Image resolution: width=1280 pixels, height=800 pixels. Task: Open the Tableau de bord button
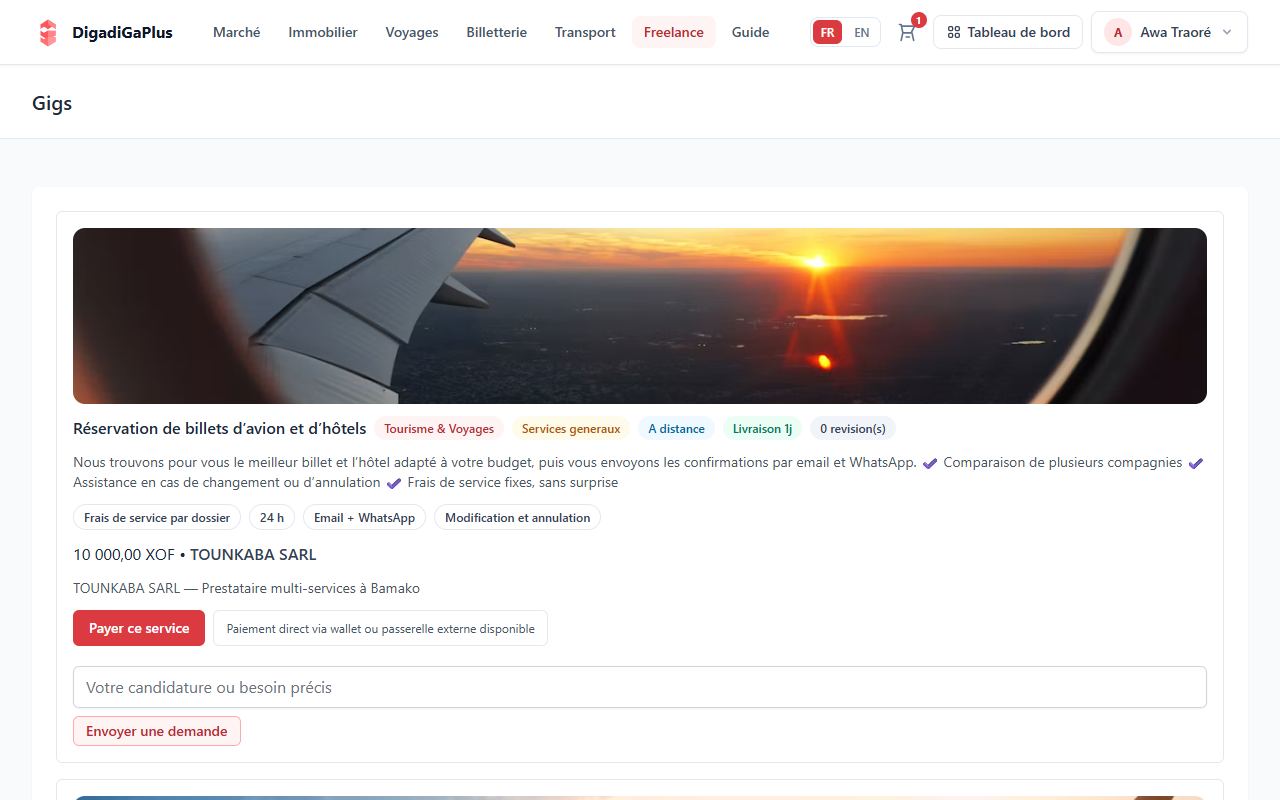coord(1008,32)
